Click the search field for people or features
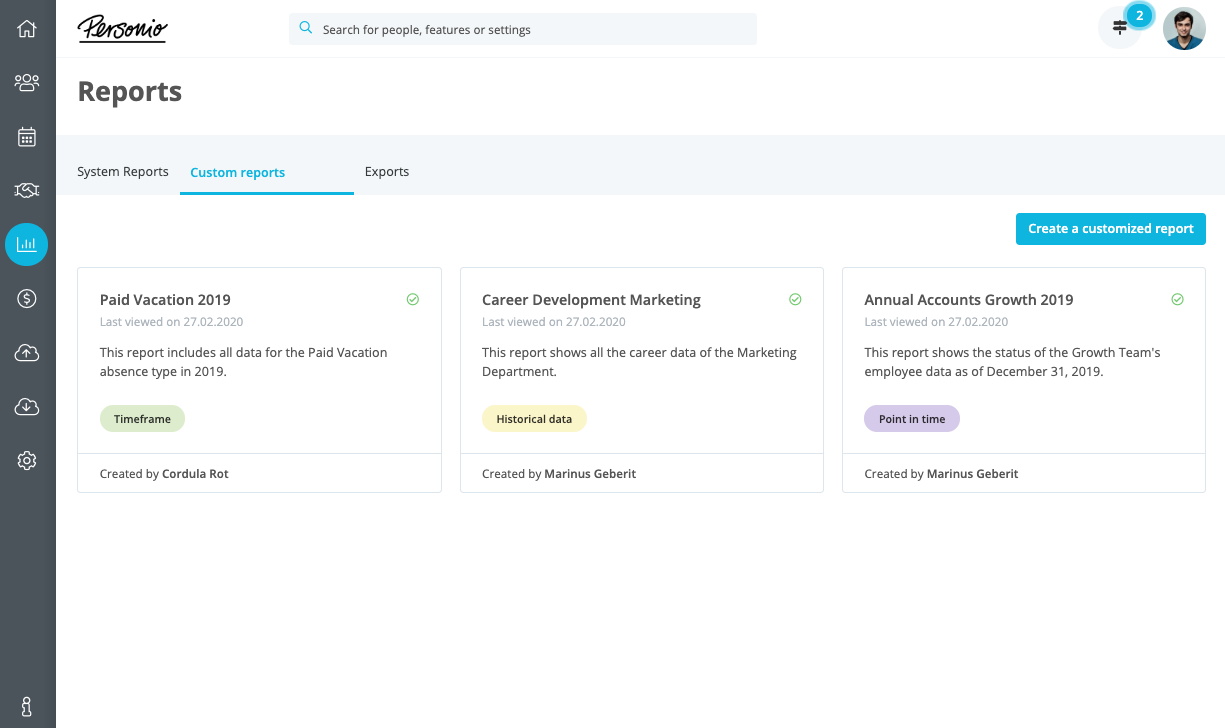Viewport: 1225px width, 728px height. coord(523,30)
